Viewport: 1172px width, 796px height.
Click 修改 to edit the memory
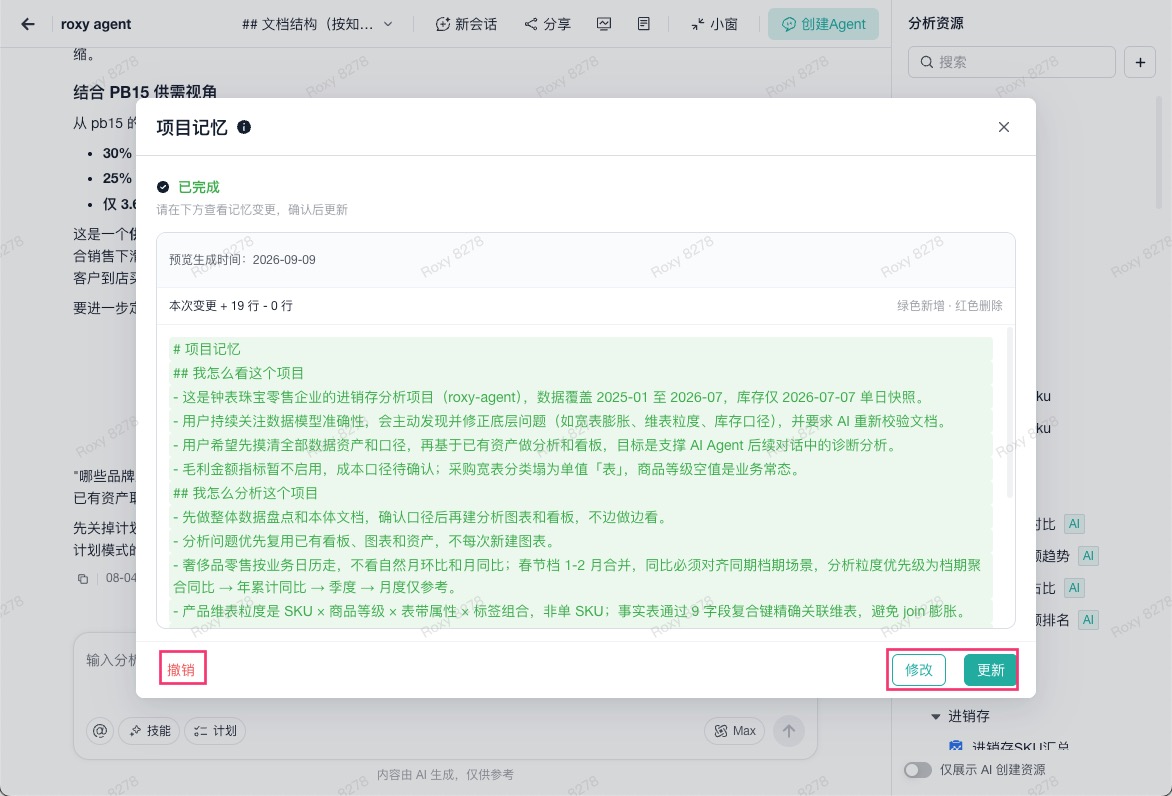[919, 670]
